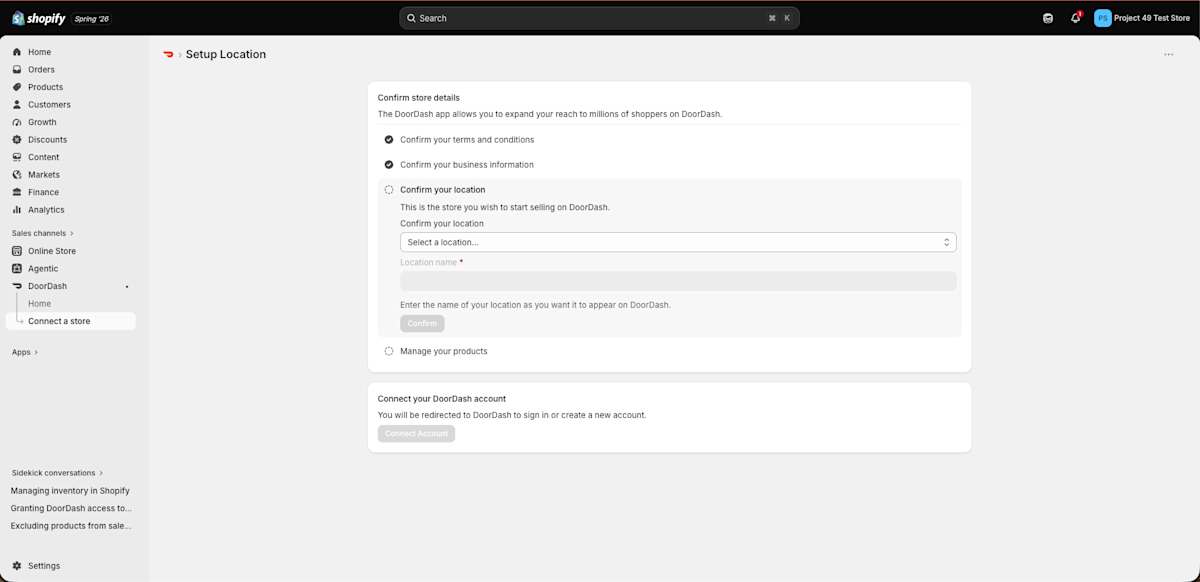Click the Confirm your location step circle
Screen dimensions: 1200x582
(389, 190)
